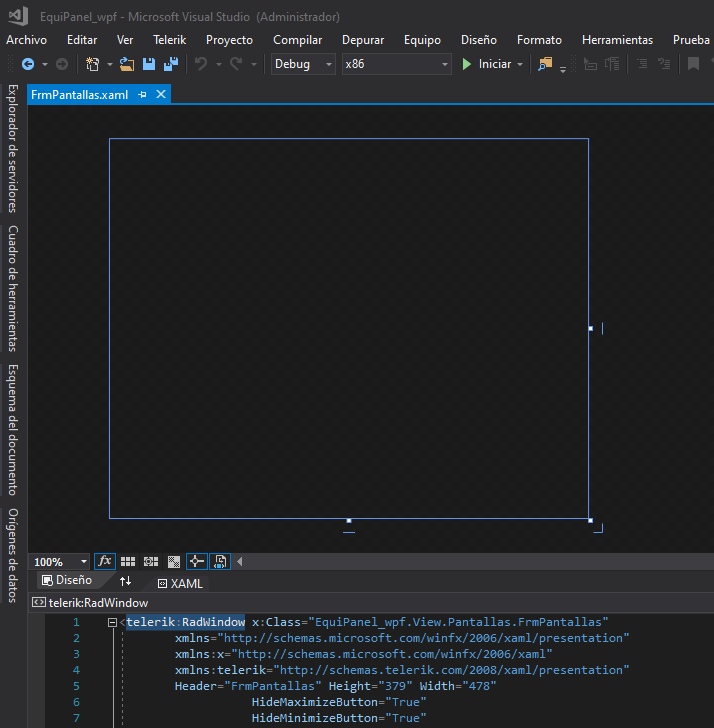This screenshot has width=714, height=728.
Task: Collapse the telerik:RadWindow XAML element
Action: (x=113, y=622)
